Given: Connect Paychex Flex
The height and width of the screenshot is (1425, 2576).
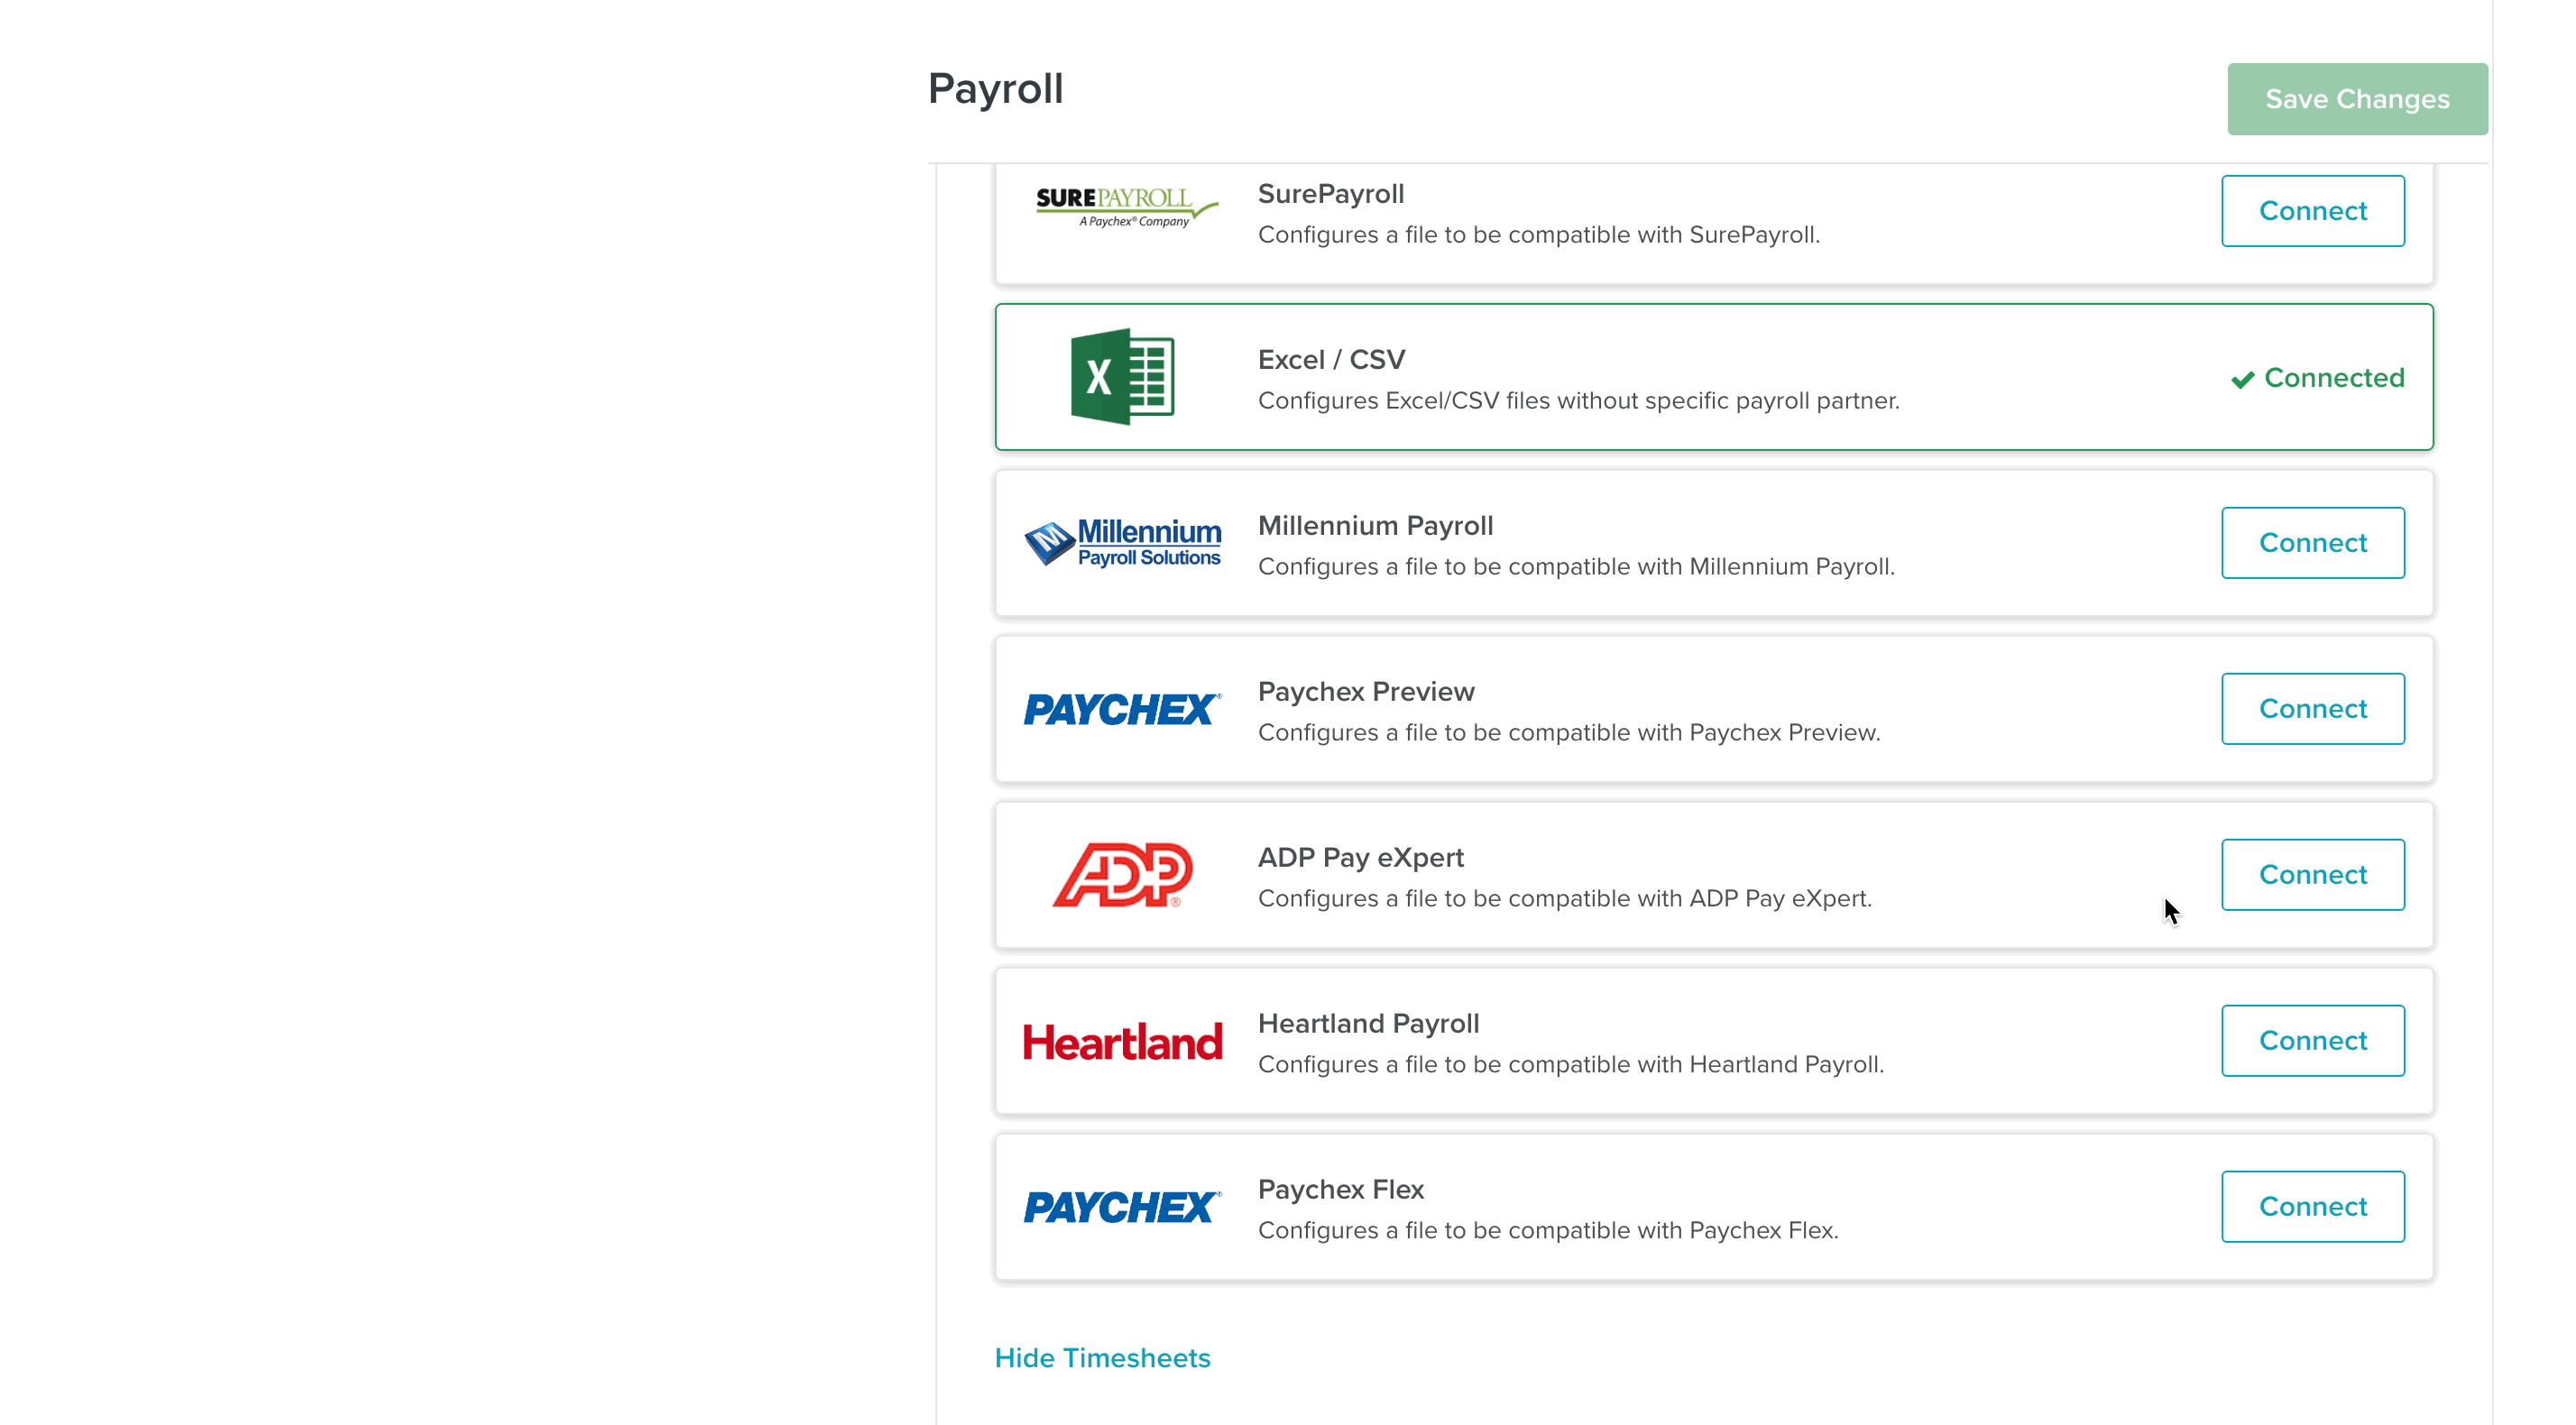Looking at the screenshot, I should [x=2312, y=1207].
